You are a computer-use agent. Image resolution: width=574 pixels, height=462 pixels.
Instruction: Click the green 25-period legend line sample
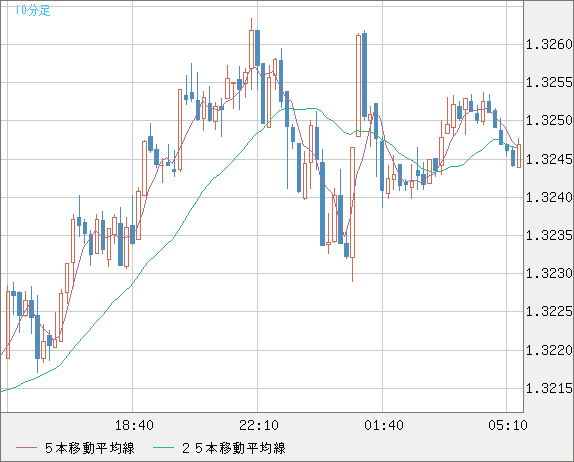coord(163,448)
